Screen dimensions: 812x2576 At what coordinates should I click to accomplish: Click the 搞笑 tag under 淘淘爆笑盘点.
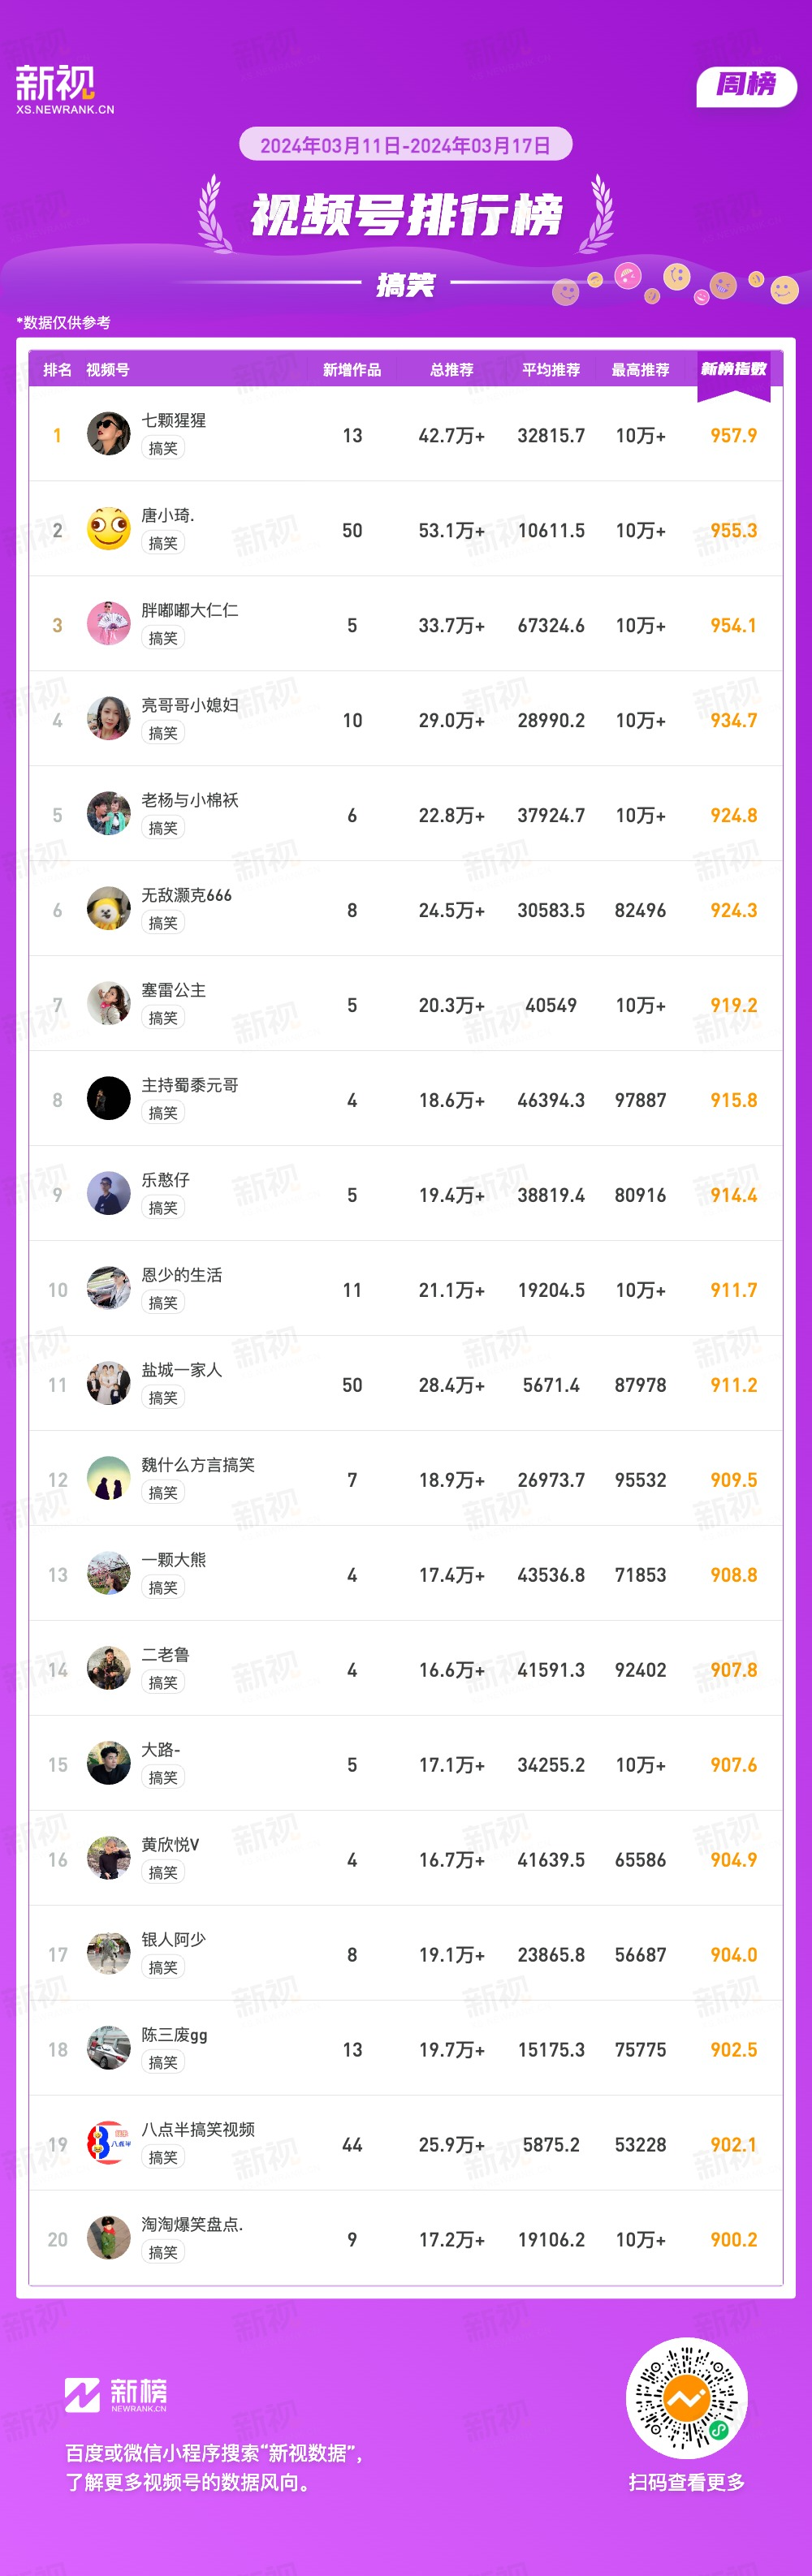(x=163, y=2253)
